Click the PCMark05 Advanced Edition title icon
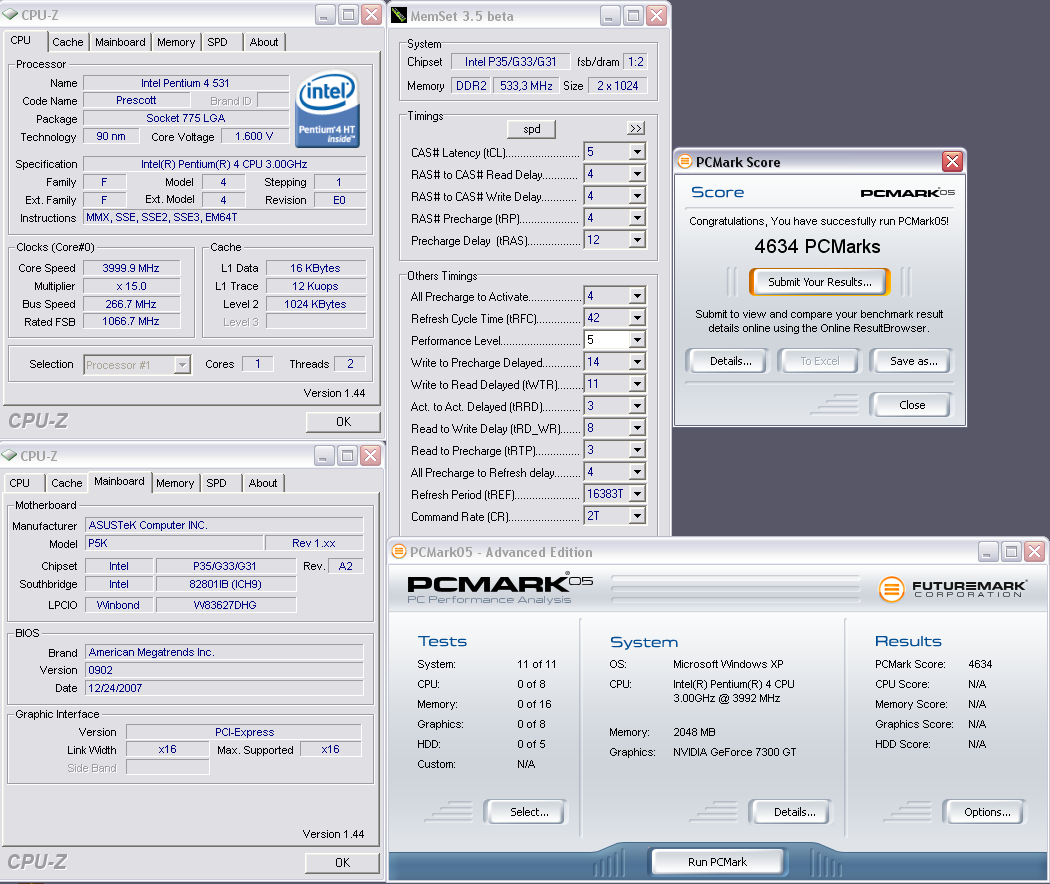 tap(399, 551)
